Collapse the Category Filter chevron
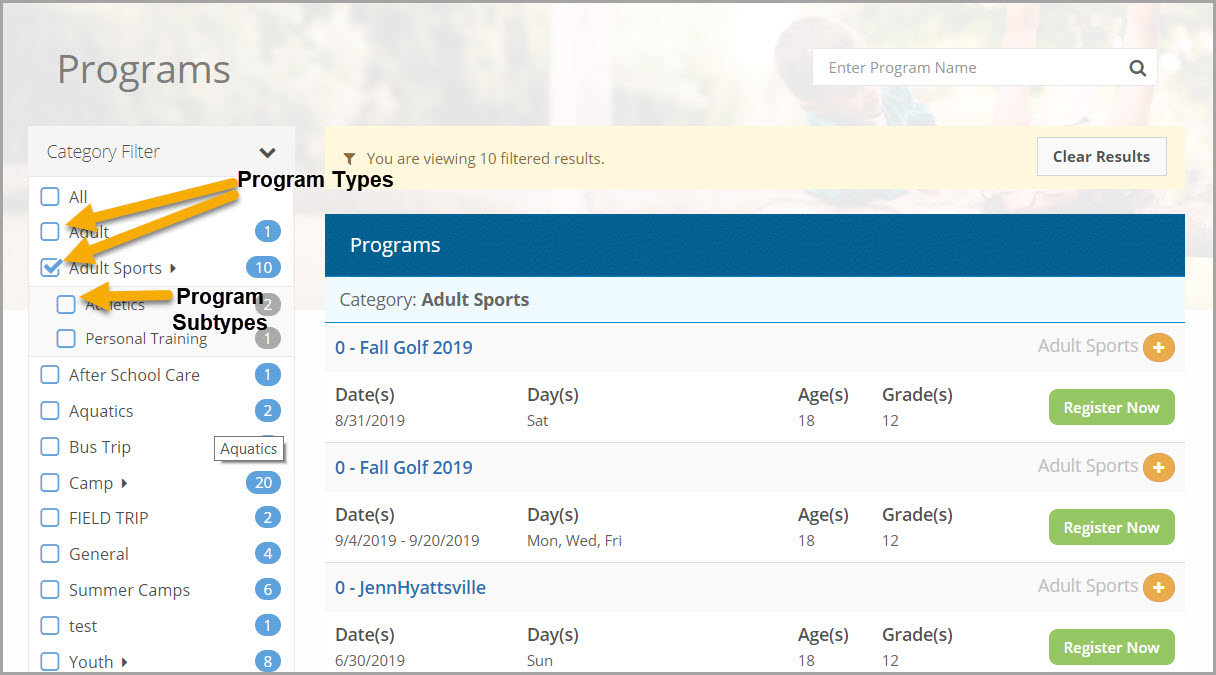1216x675 pixels. pyautogui.click(x=267, y=153)
